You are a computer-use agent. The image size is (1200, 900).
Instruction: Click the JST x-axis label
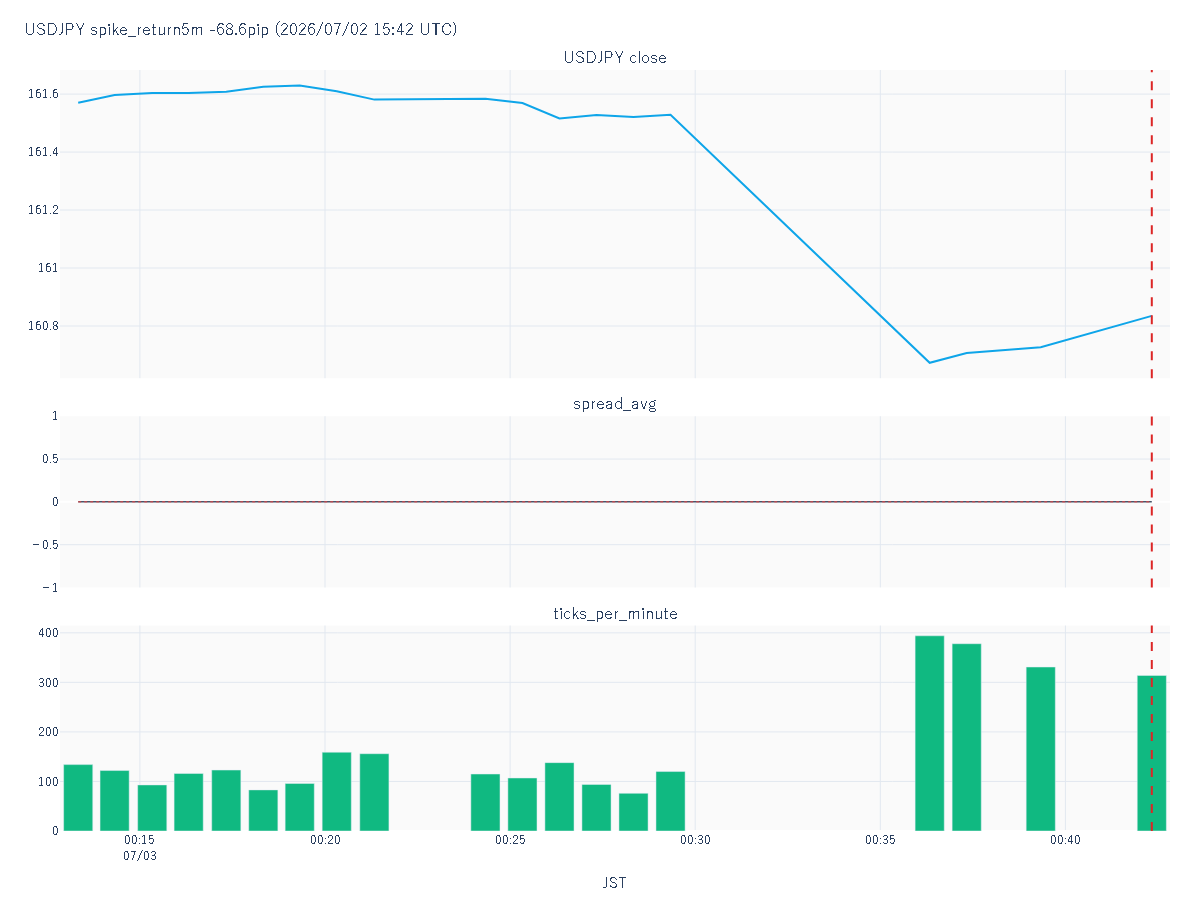(615, 883)
